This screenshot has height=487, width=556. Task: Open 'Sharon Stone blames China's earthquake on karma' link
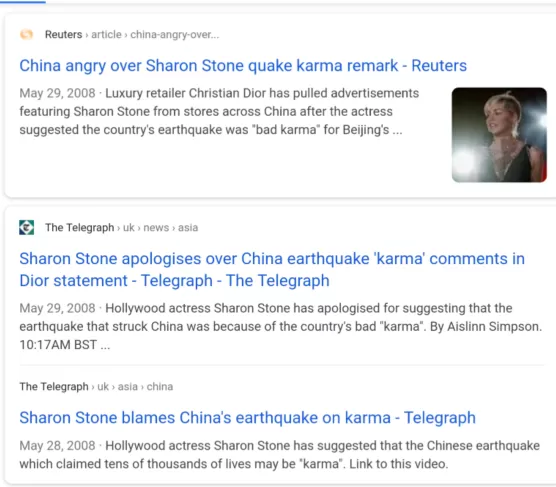248,417
